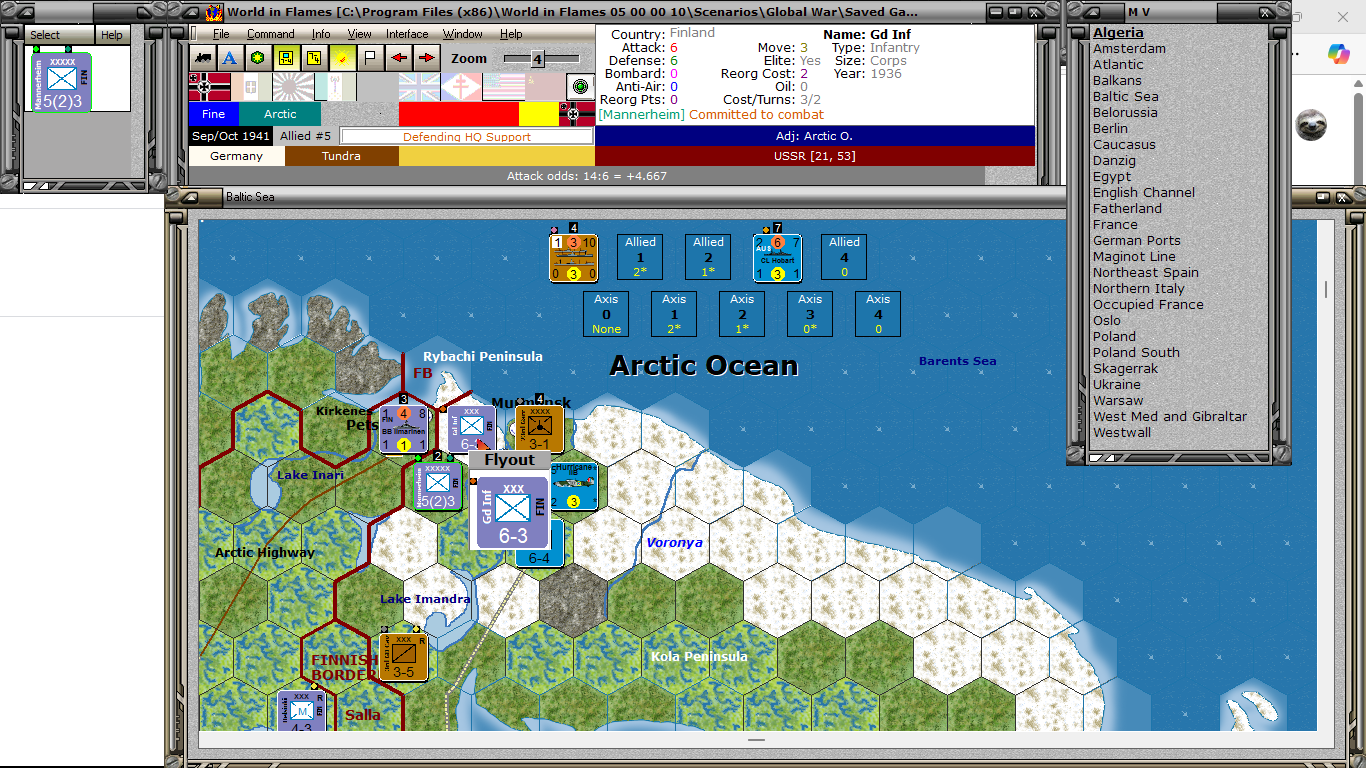Open the Help menu in menu bar
The image size is (1366, 768).
511,34
